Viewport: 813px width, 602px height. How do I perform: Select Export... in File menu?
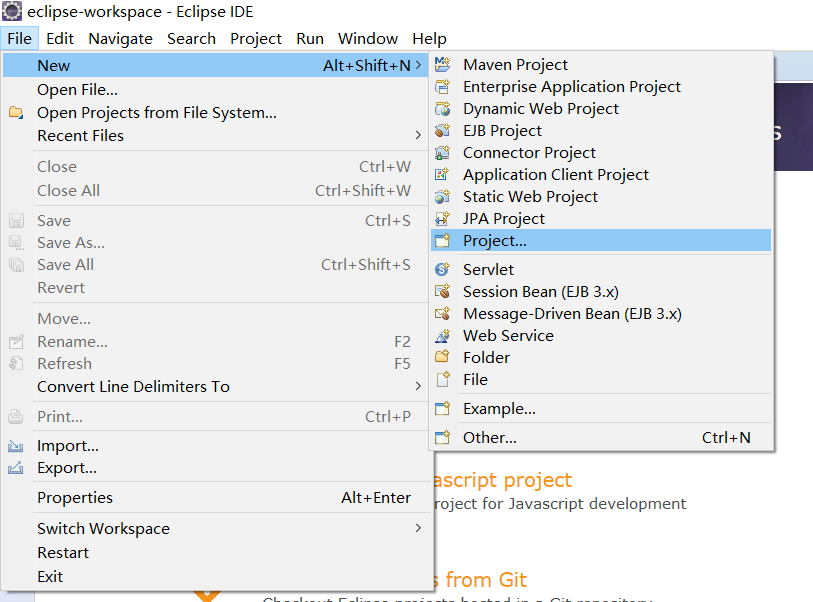(215, 468)
